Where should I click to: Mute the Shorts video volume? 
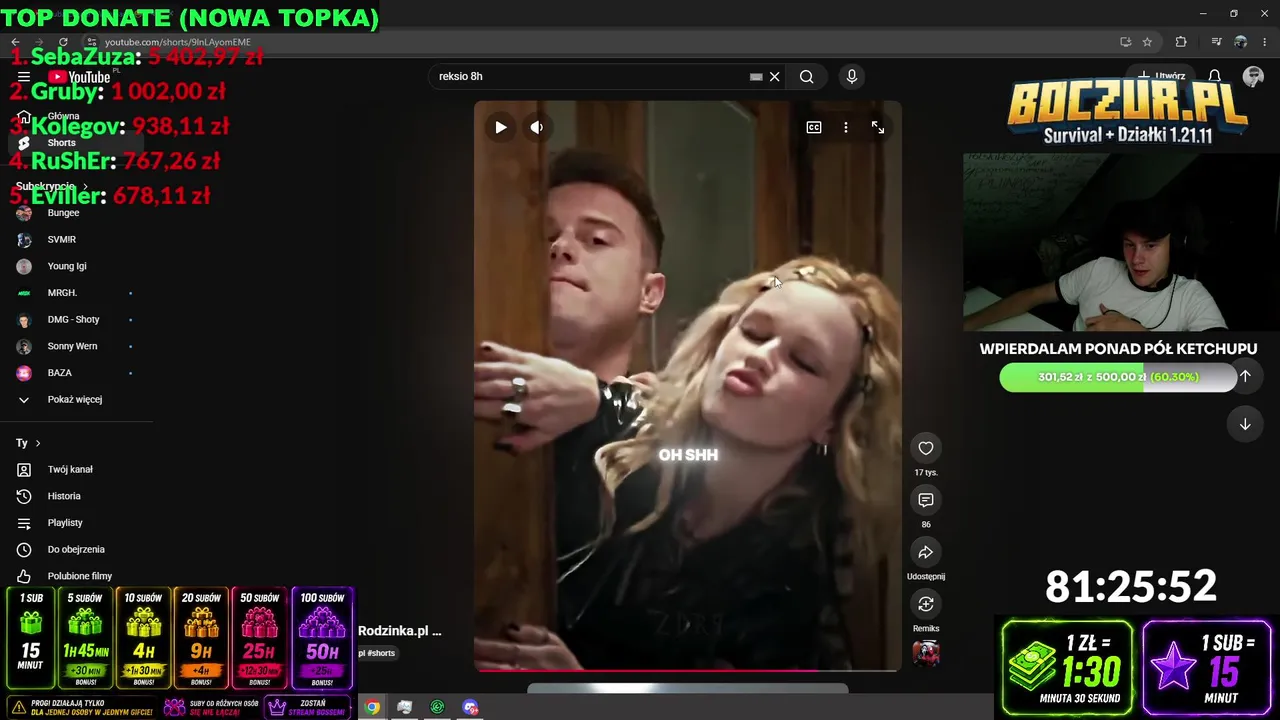point(537,127)
